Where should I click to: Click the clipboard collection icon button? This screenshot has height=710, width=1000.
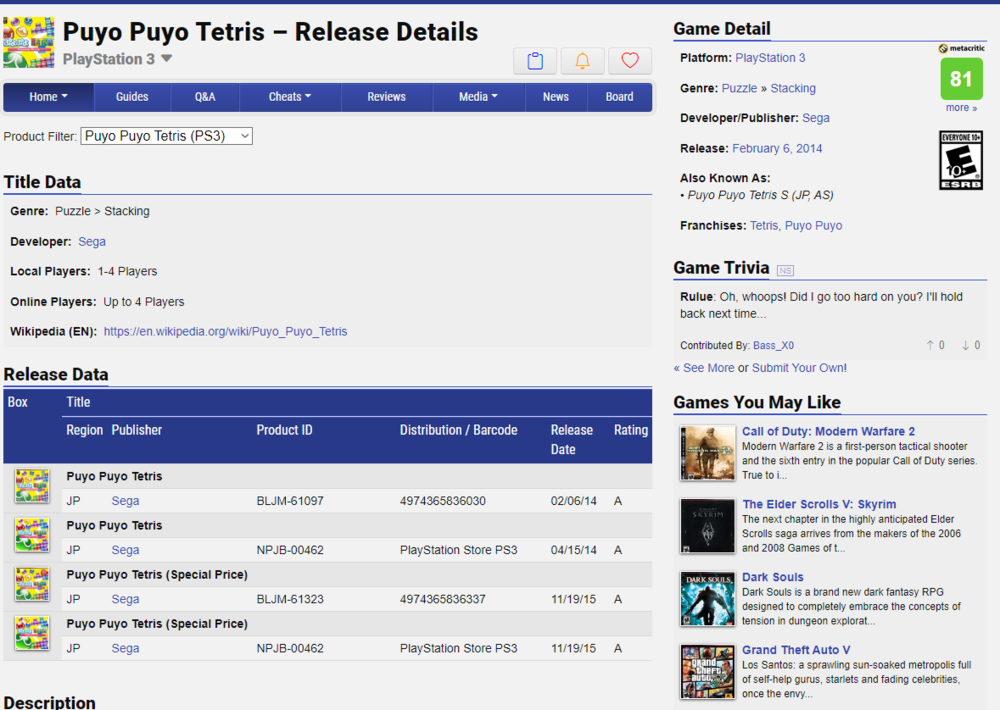click(x=535, y=61)
